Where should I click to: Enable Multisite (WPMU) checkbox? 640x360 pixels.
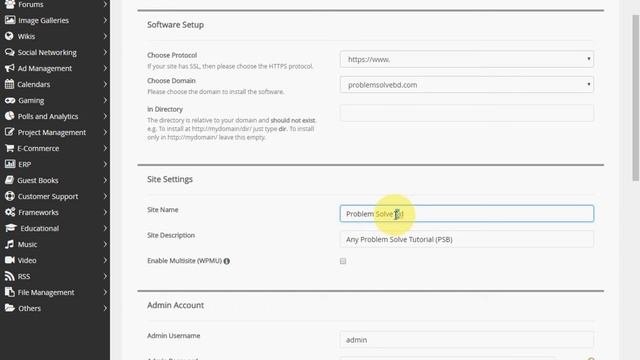(x=343, y=261)
